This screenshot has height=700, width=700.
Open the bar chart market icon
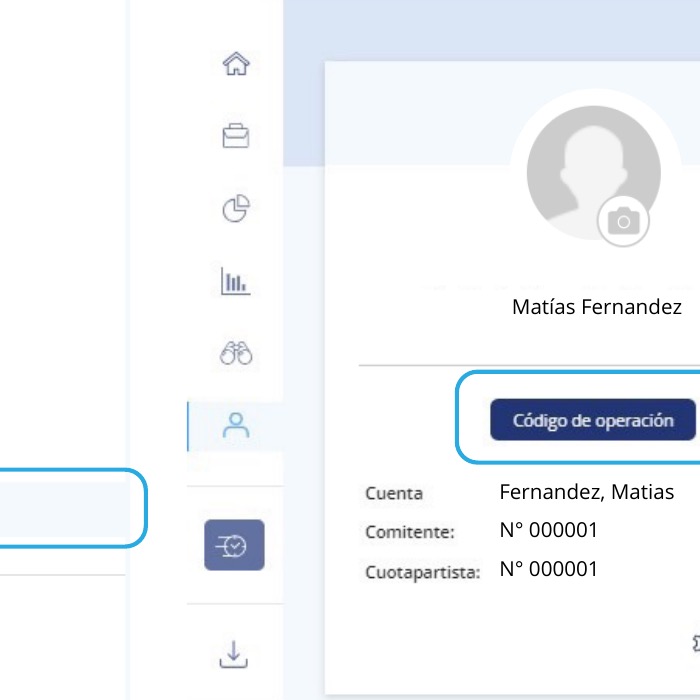click(x=236, y=281)
